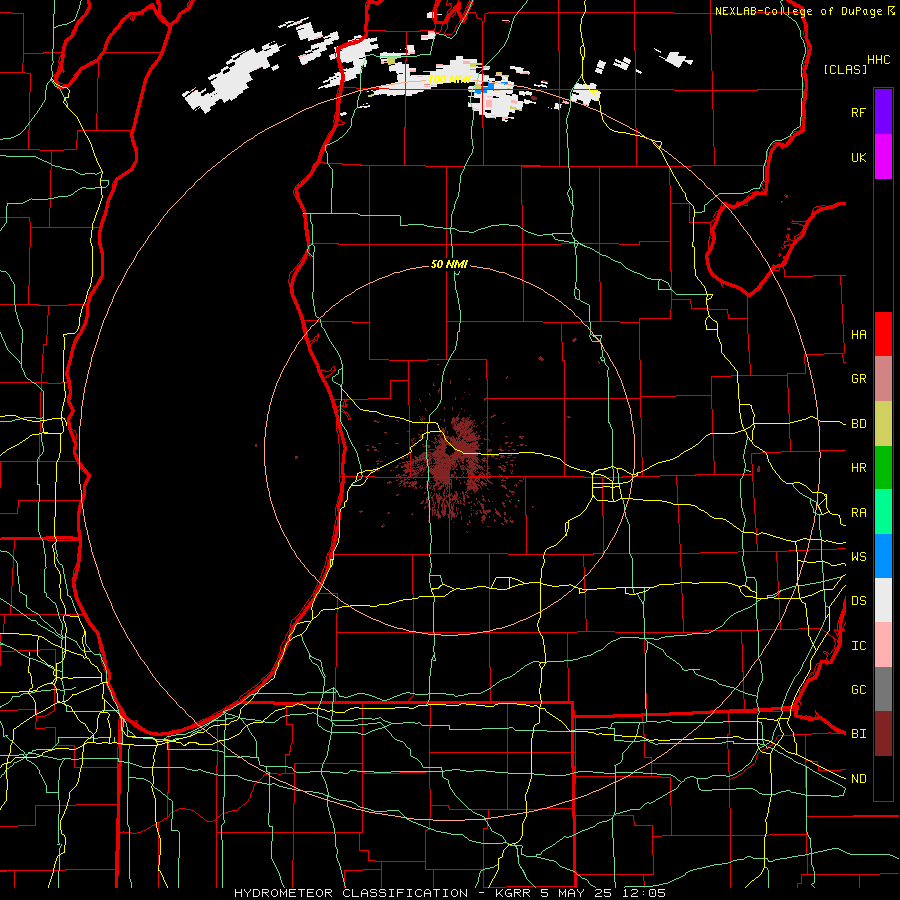Click the purple RF legend color swatch
This screenshot has width=900, height=900.
tap(883, 112)
